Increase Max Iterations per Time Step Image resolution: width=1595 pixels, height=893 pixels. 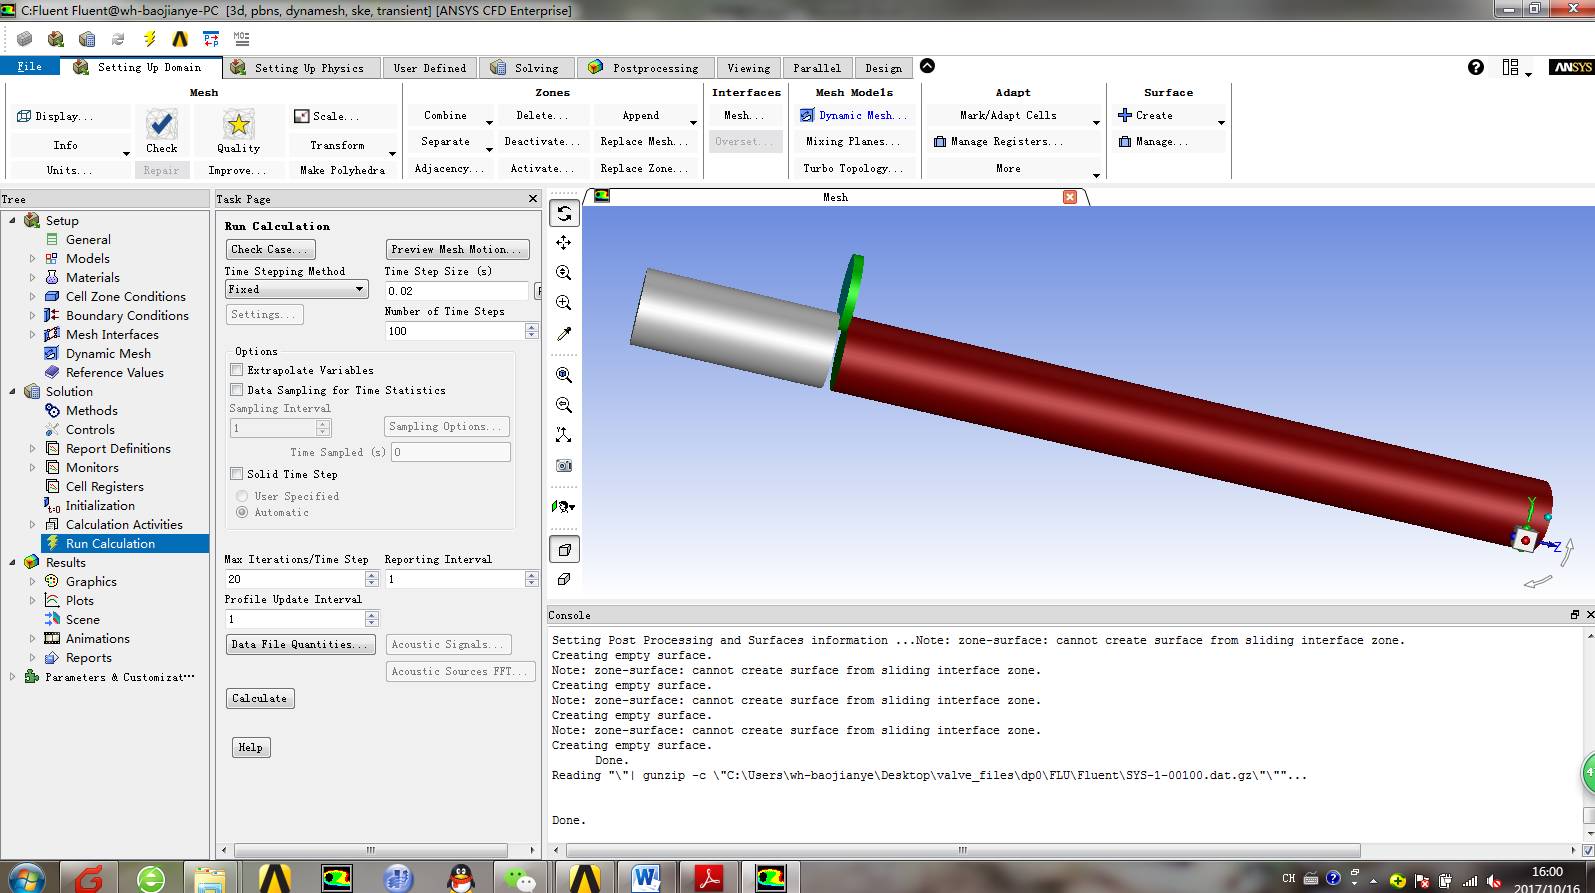[x=372, y=575]
